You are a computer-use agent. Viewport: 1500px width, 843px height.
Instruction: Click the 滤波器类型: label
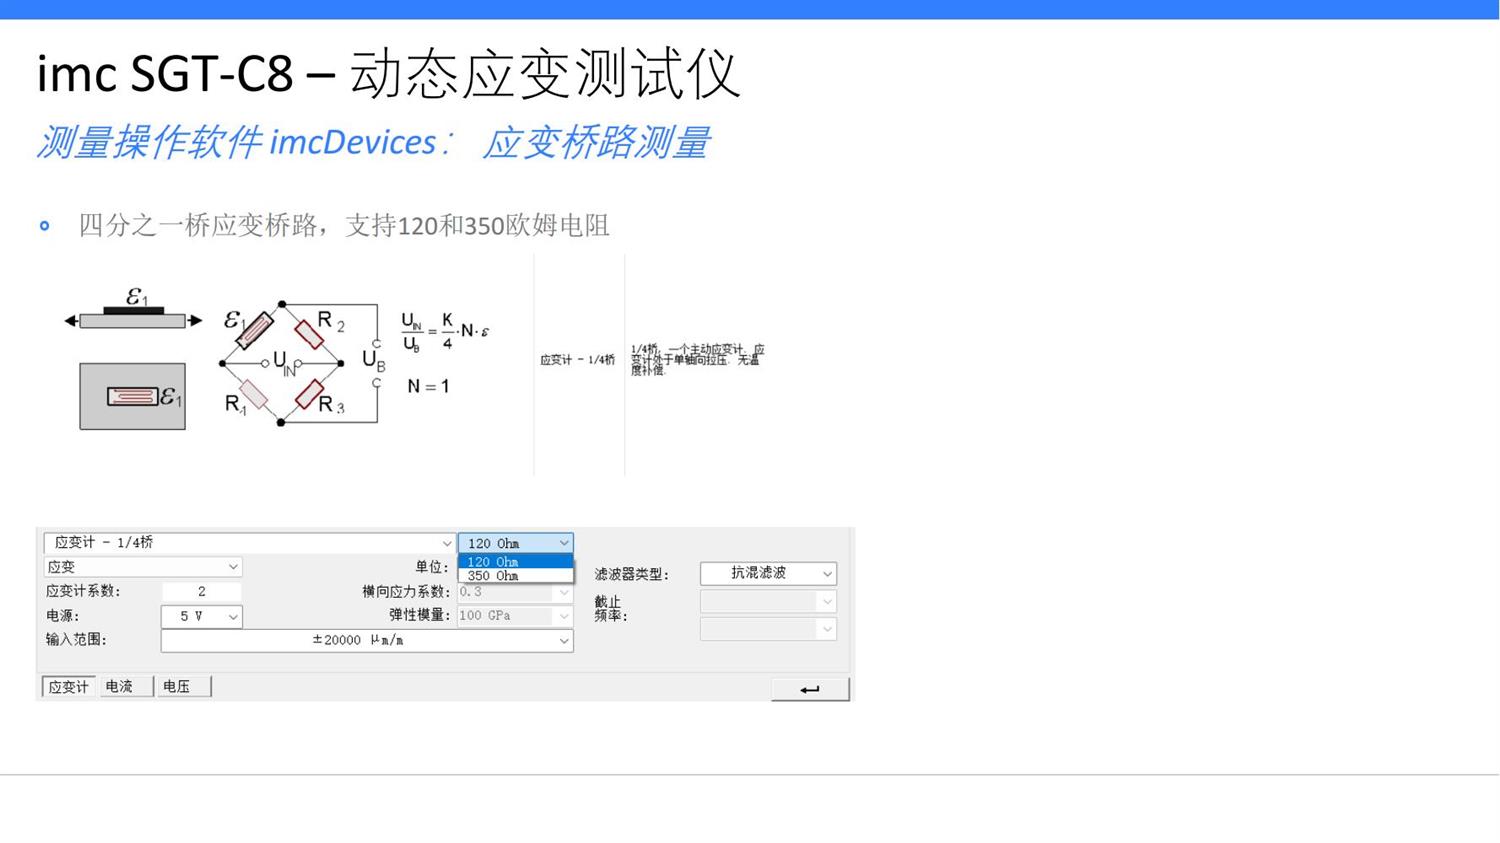point(631,574)
